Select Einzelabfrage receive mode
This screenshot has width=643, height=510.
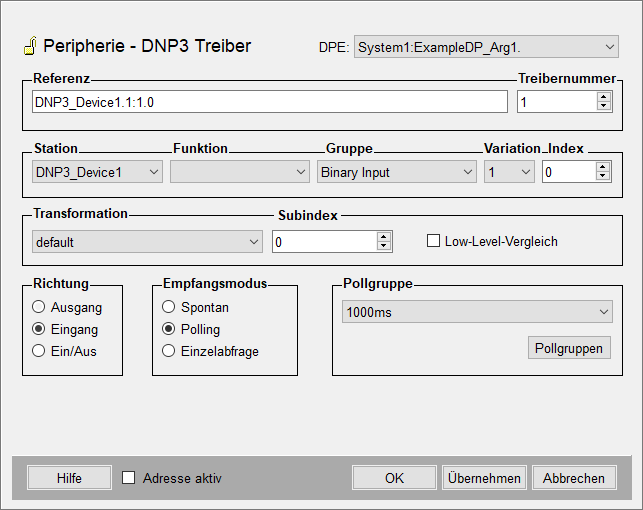pyautogui.click(x=169, y=351)
